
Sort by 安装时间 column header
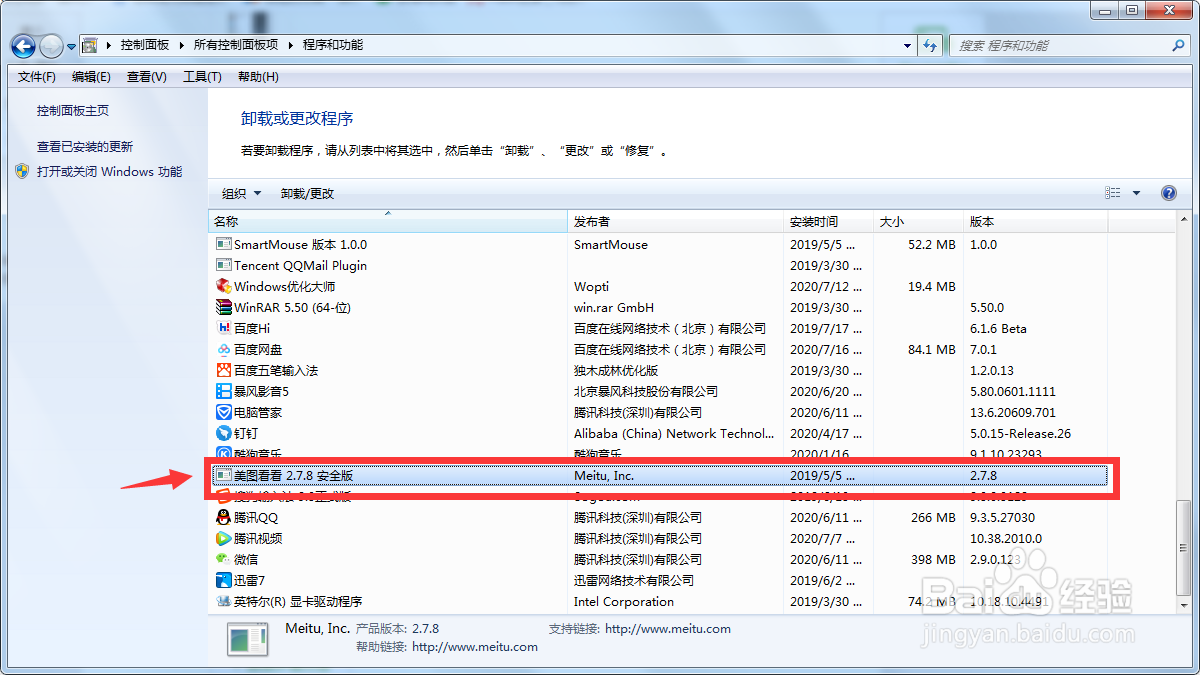(829, 222)
